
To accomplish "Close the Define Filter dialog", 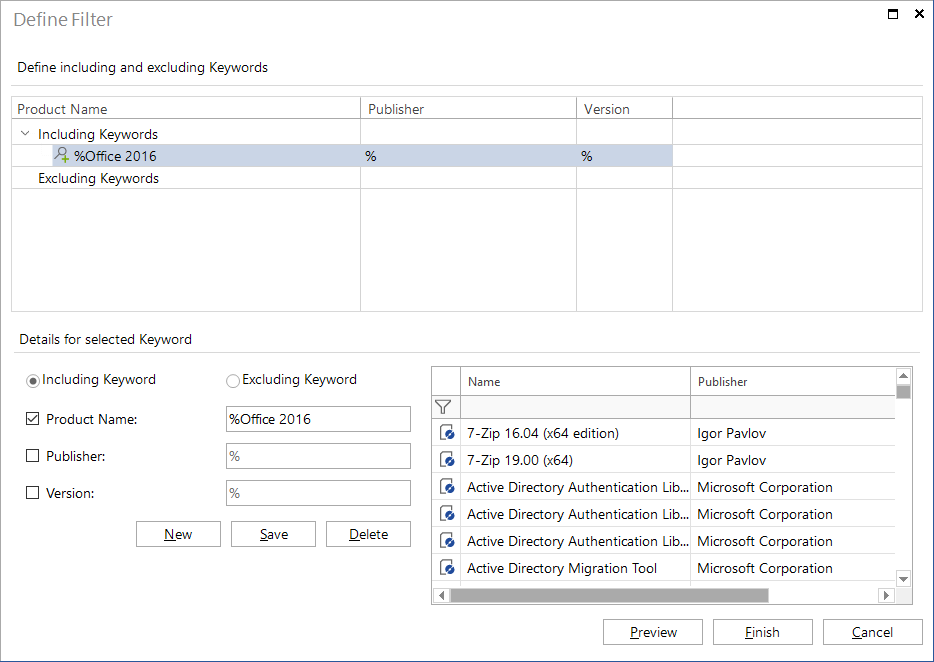I will [919, 14].
